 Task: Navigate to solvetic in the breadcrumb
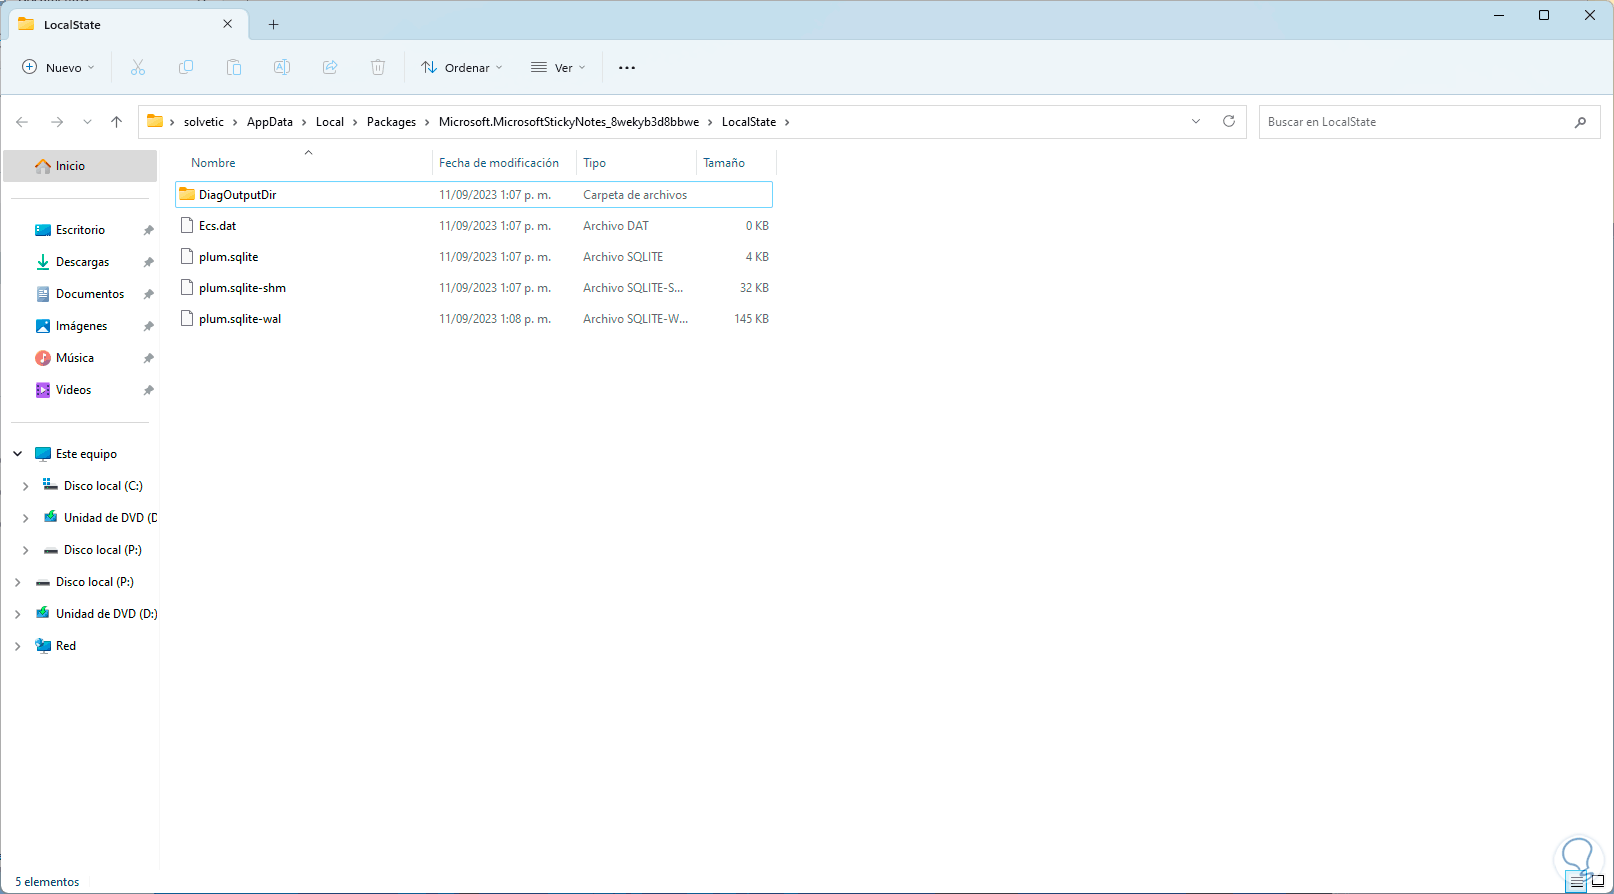pyautogui.click(x=204, y=122)
